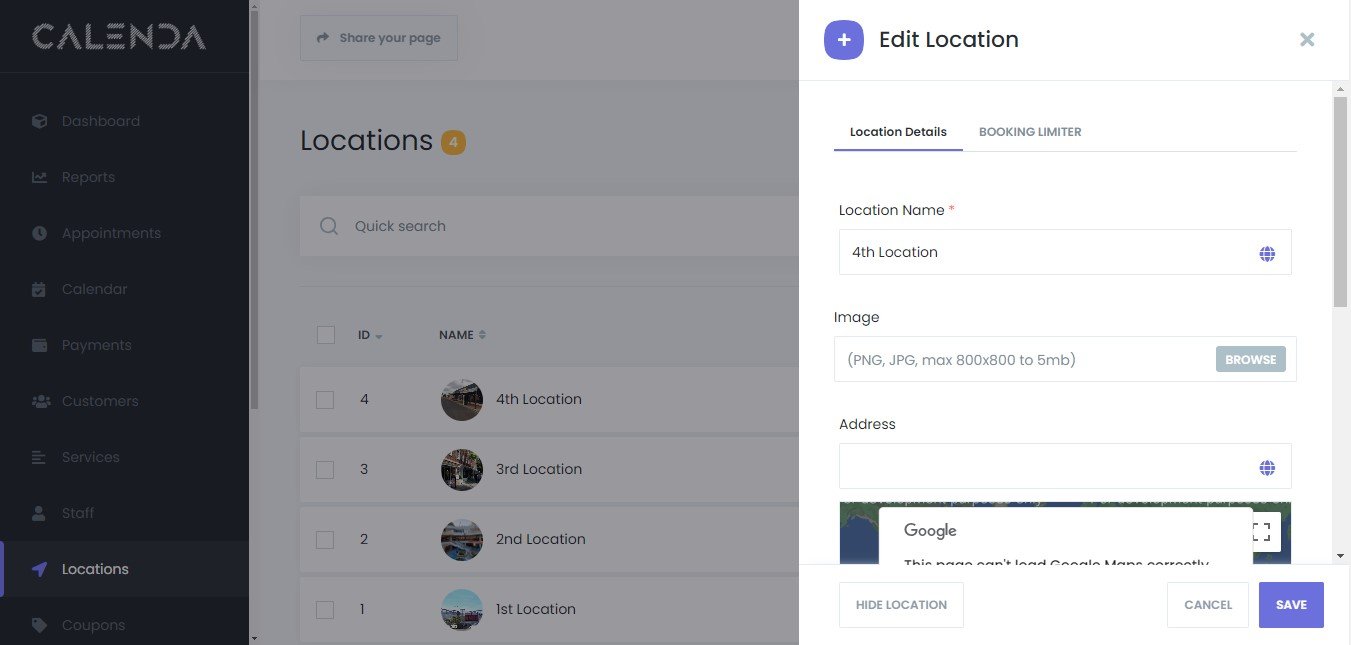Check the box for 4th Location row
Viewport: 1351px width, 645px height.
[x=325, y=399]
